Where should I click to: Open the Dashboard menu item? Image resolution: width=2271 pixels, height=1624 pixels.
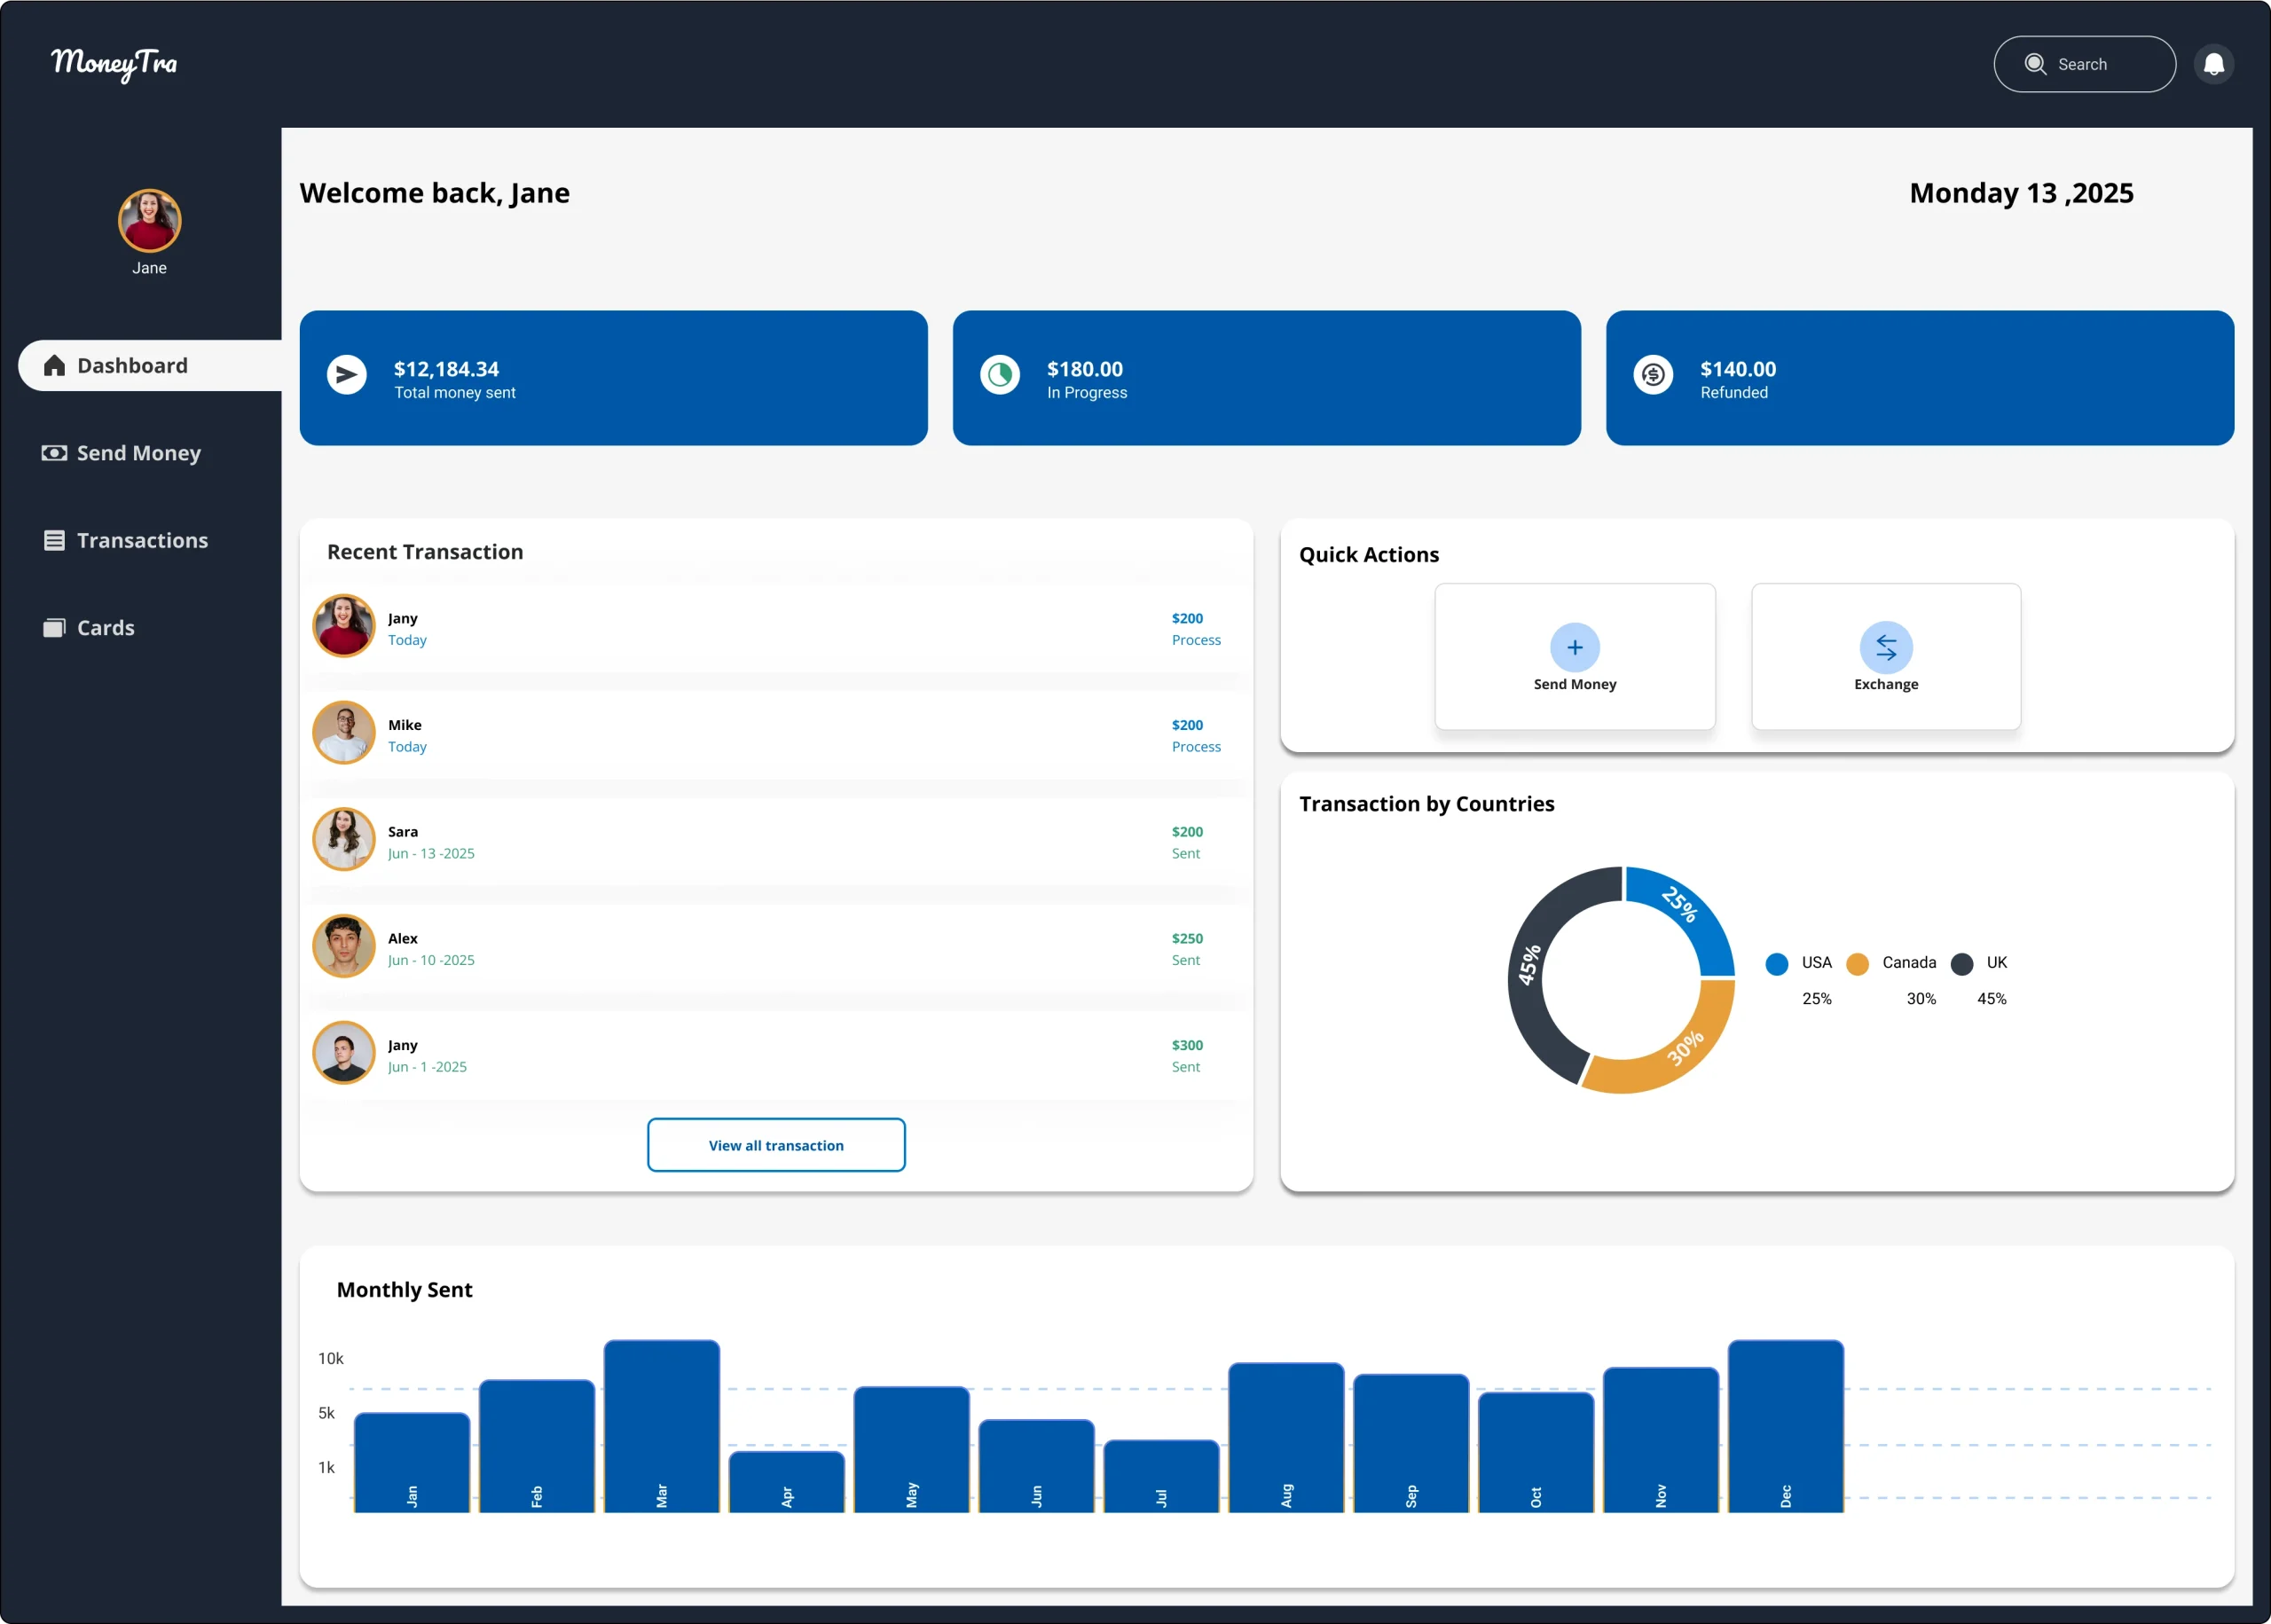132,365
